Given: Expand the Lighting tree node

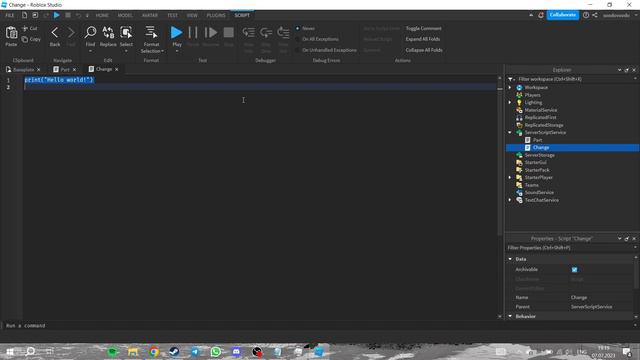Looking at the screenshot, I should (510, 102).
